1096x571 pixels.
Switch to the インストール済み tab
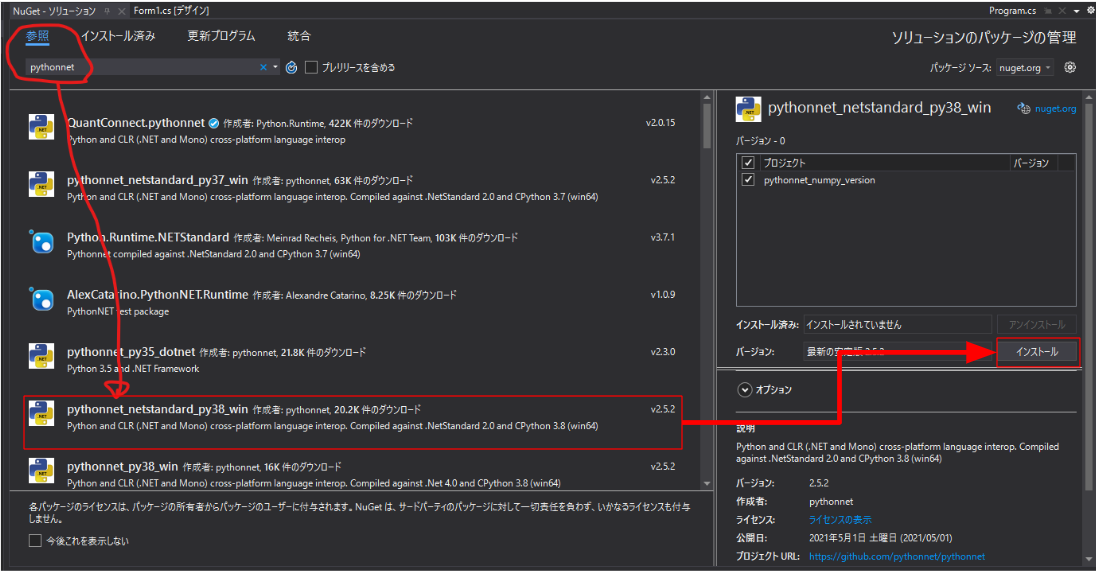[118, 36]
